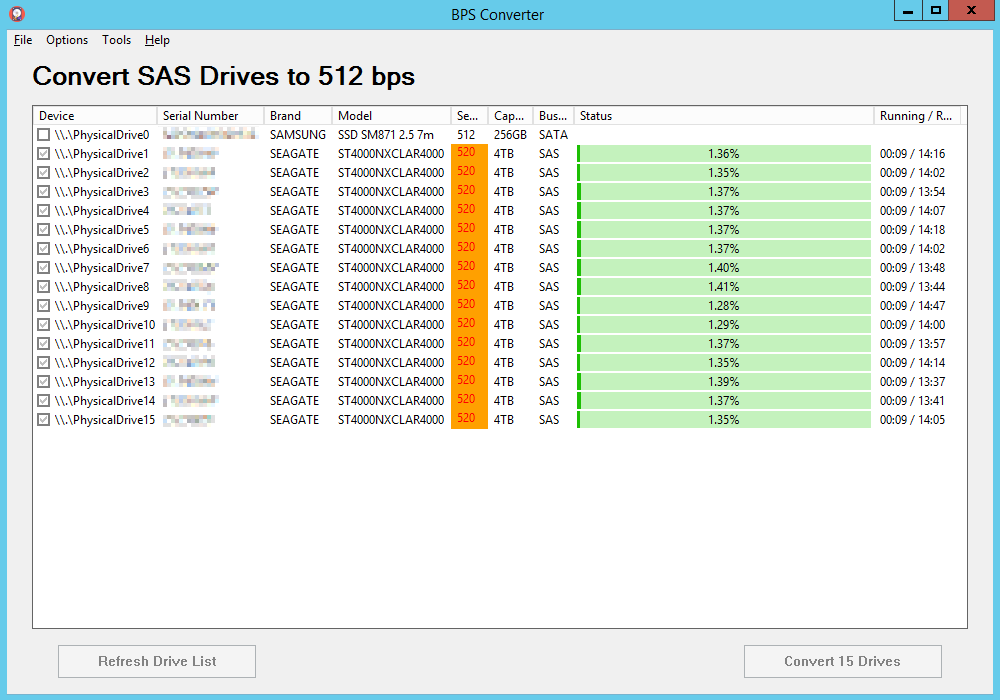Open the Options menu

[x=66, y=40]
